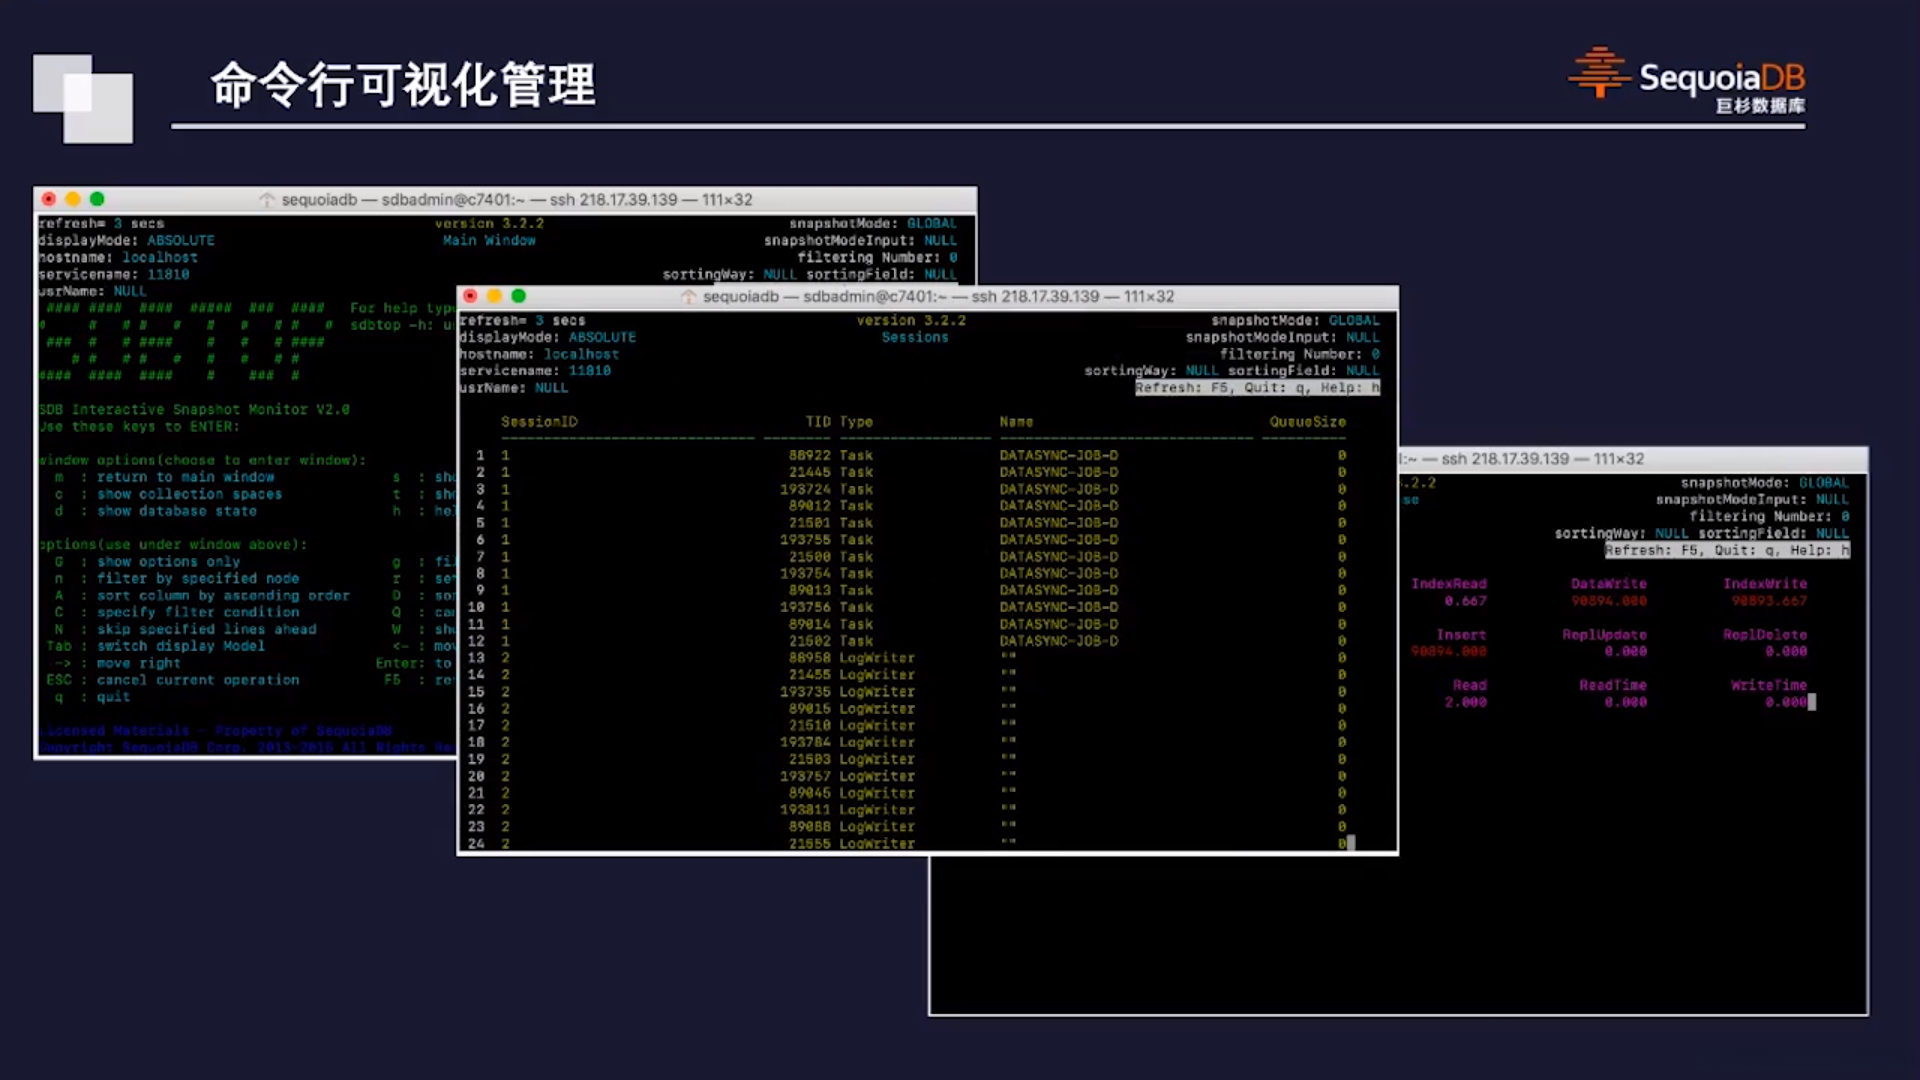Click the SequoiaDB logo icon
Image resolution: width=1920 pixels, height=1080 pixels.
tap(1599, 73)
